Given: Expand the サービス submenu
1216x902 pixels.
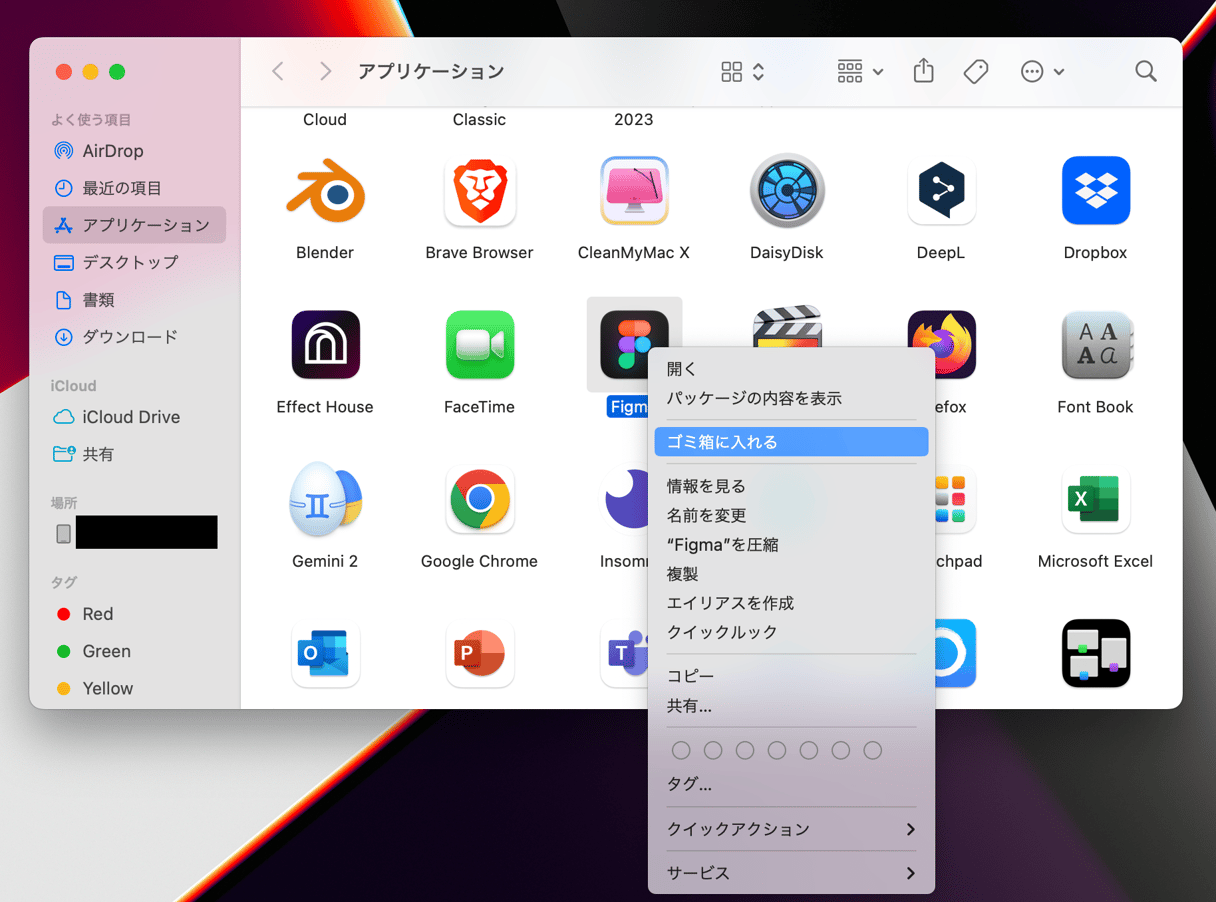Looking at the screenshot, I should 791,873.
